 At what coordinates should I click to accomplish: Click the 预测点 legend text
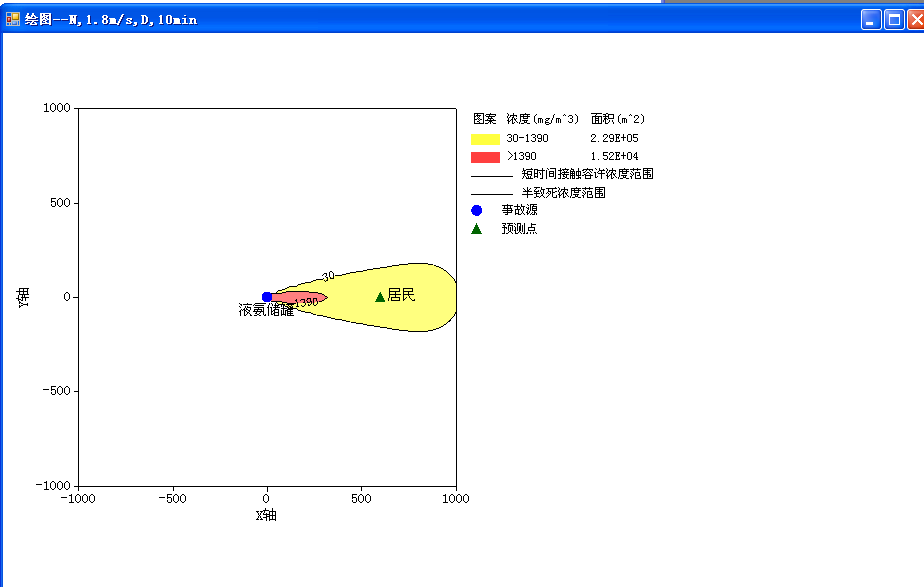(519, 229)
